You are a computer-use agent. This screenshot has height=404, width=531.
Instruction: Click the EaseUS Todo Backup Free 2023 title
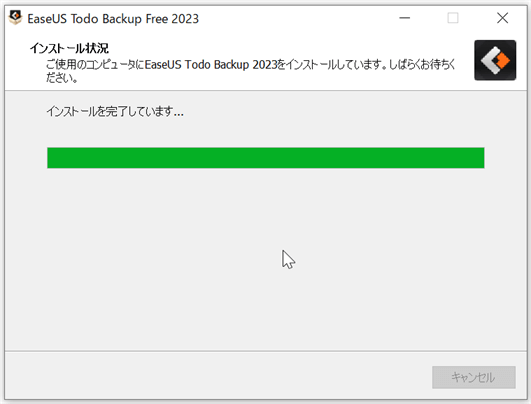click(x=113, y=19)
